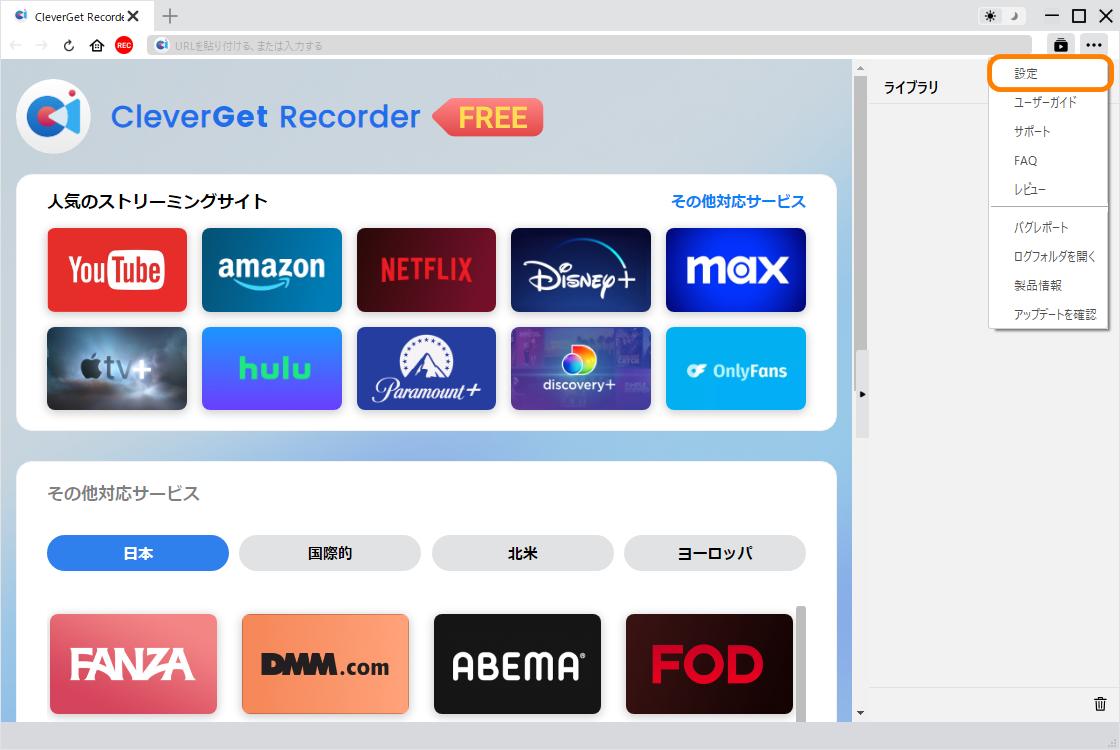Click the red REC record button
Viewport: 1120px width, 750px height.
click(x=124, y=45)
